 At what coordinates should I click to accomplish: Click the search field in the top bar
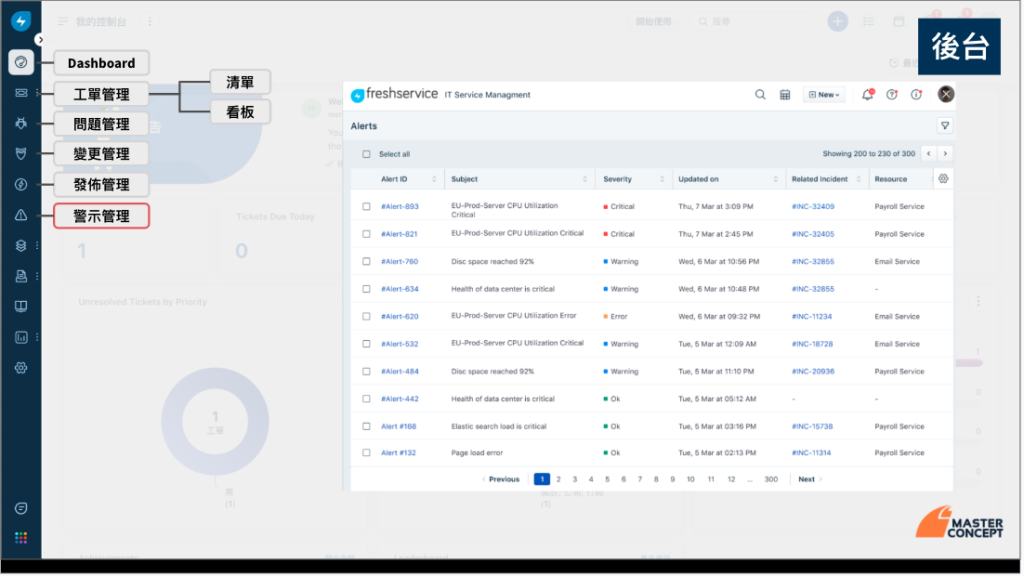754,22
